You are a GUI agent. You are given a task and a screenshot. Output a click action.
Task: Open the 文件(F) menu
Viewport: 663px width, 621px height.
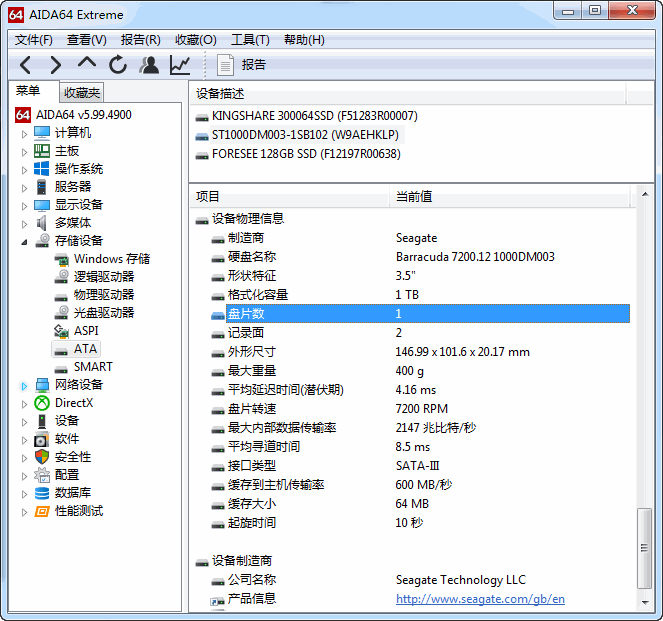coord(34,40)
